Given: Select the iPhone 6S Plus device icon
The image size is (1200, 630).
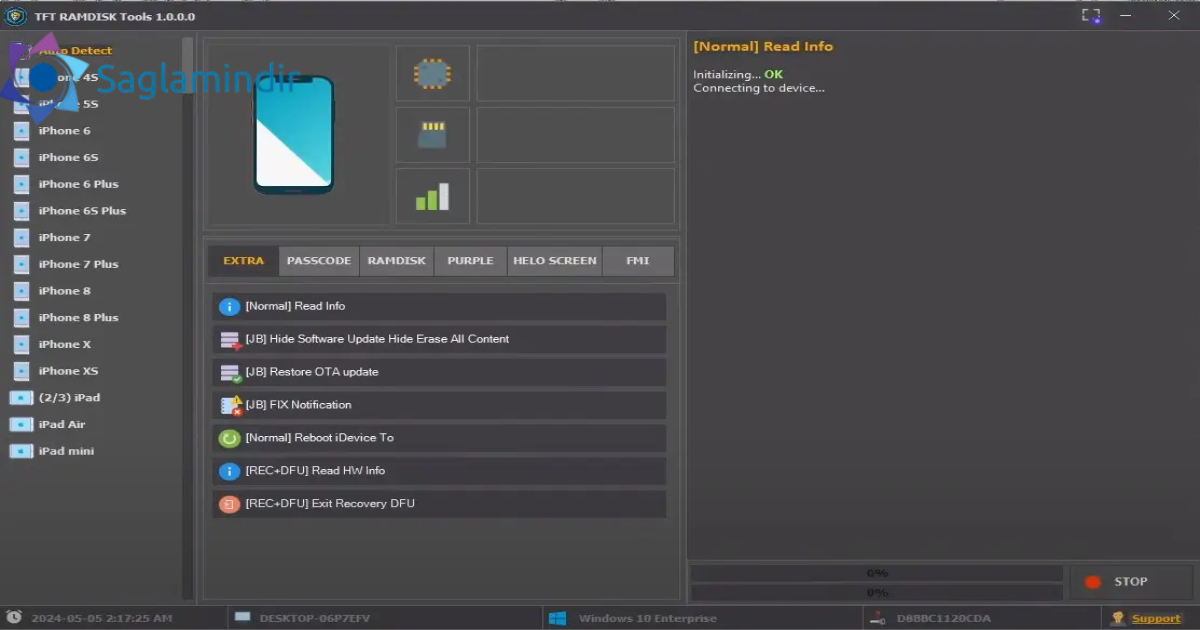Looking at the screenshot, I should click(21, 211).
